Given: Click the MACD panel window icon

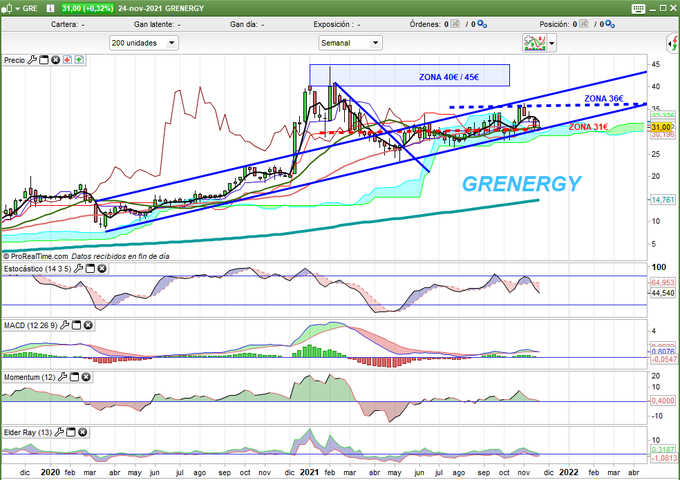Looking at the screenshot, I should click(x=76, y=325).
